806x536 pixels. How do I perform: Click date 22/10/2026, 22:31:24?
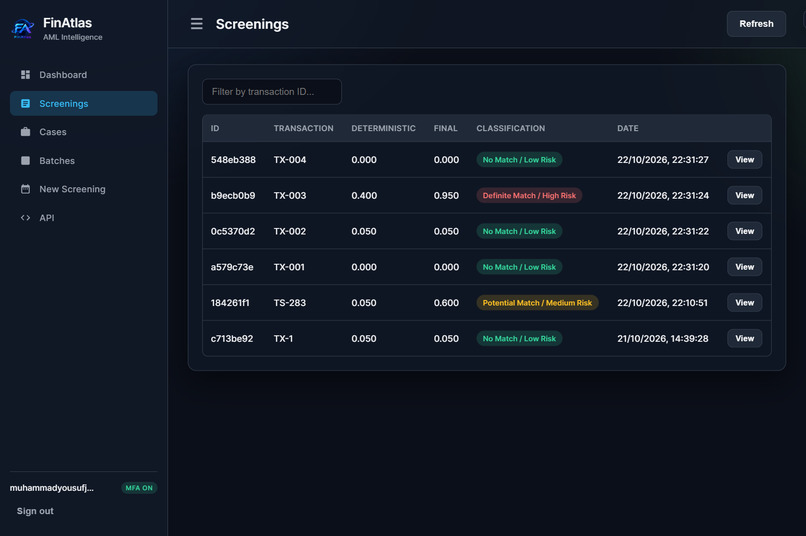pyautogui.click(x=663, y=195)
